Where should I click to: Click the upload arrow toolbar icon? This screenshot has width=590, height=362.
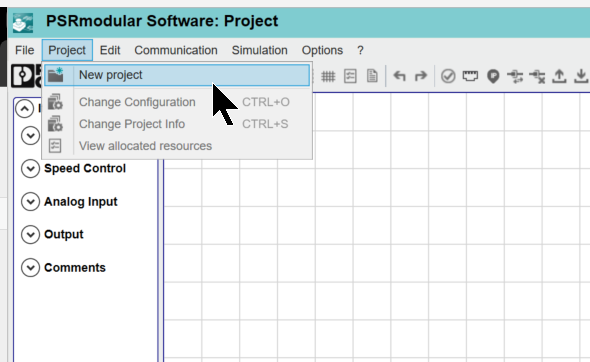(x=559, y=76)
